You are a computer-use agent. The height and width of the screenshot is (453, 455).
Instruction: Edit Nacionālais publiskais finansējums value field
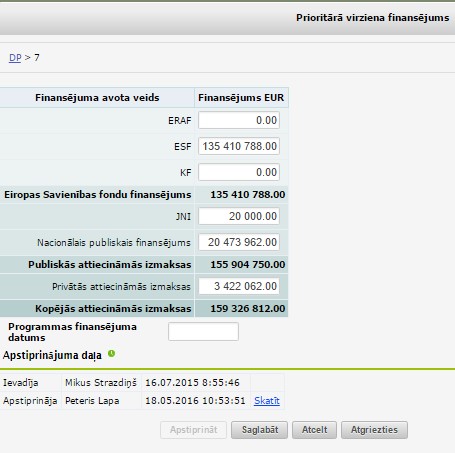tap(239, 242)
